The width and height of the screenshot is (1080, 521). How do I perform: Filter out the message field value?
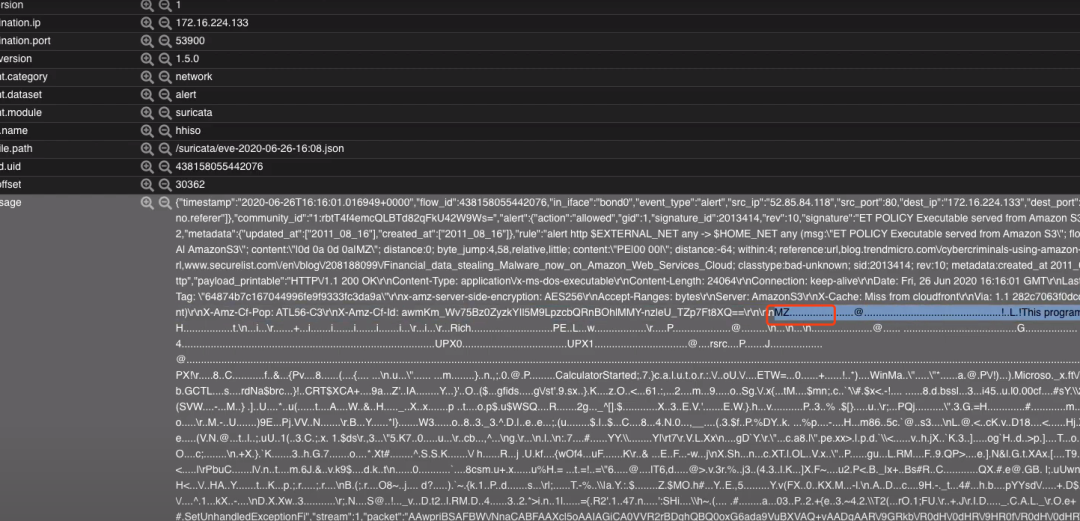(165, 203)
